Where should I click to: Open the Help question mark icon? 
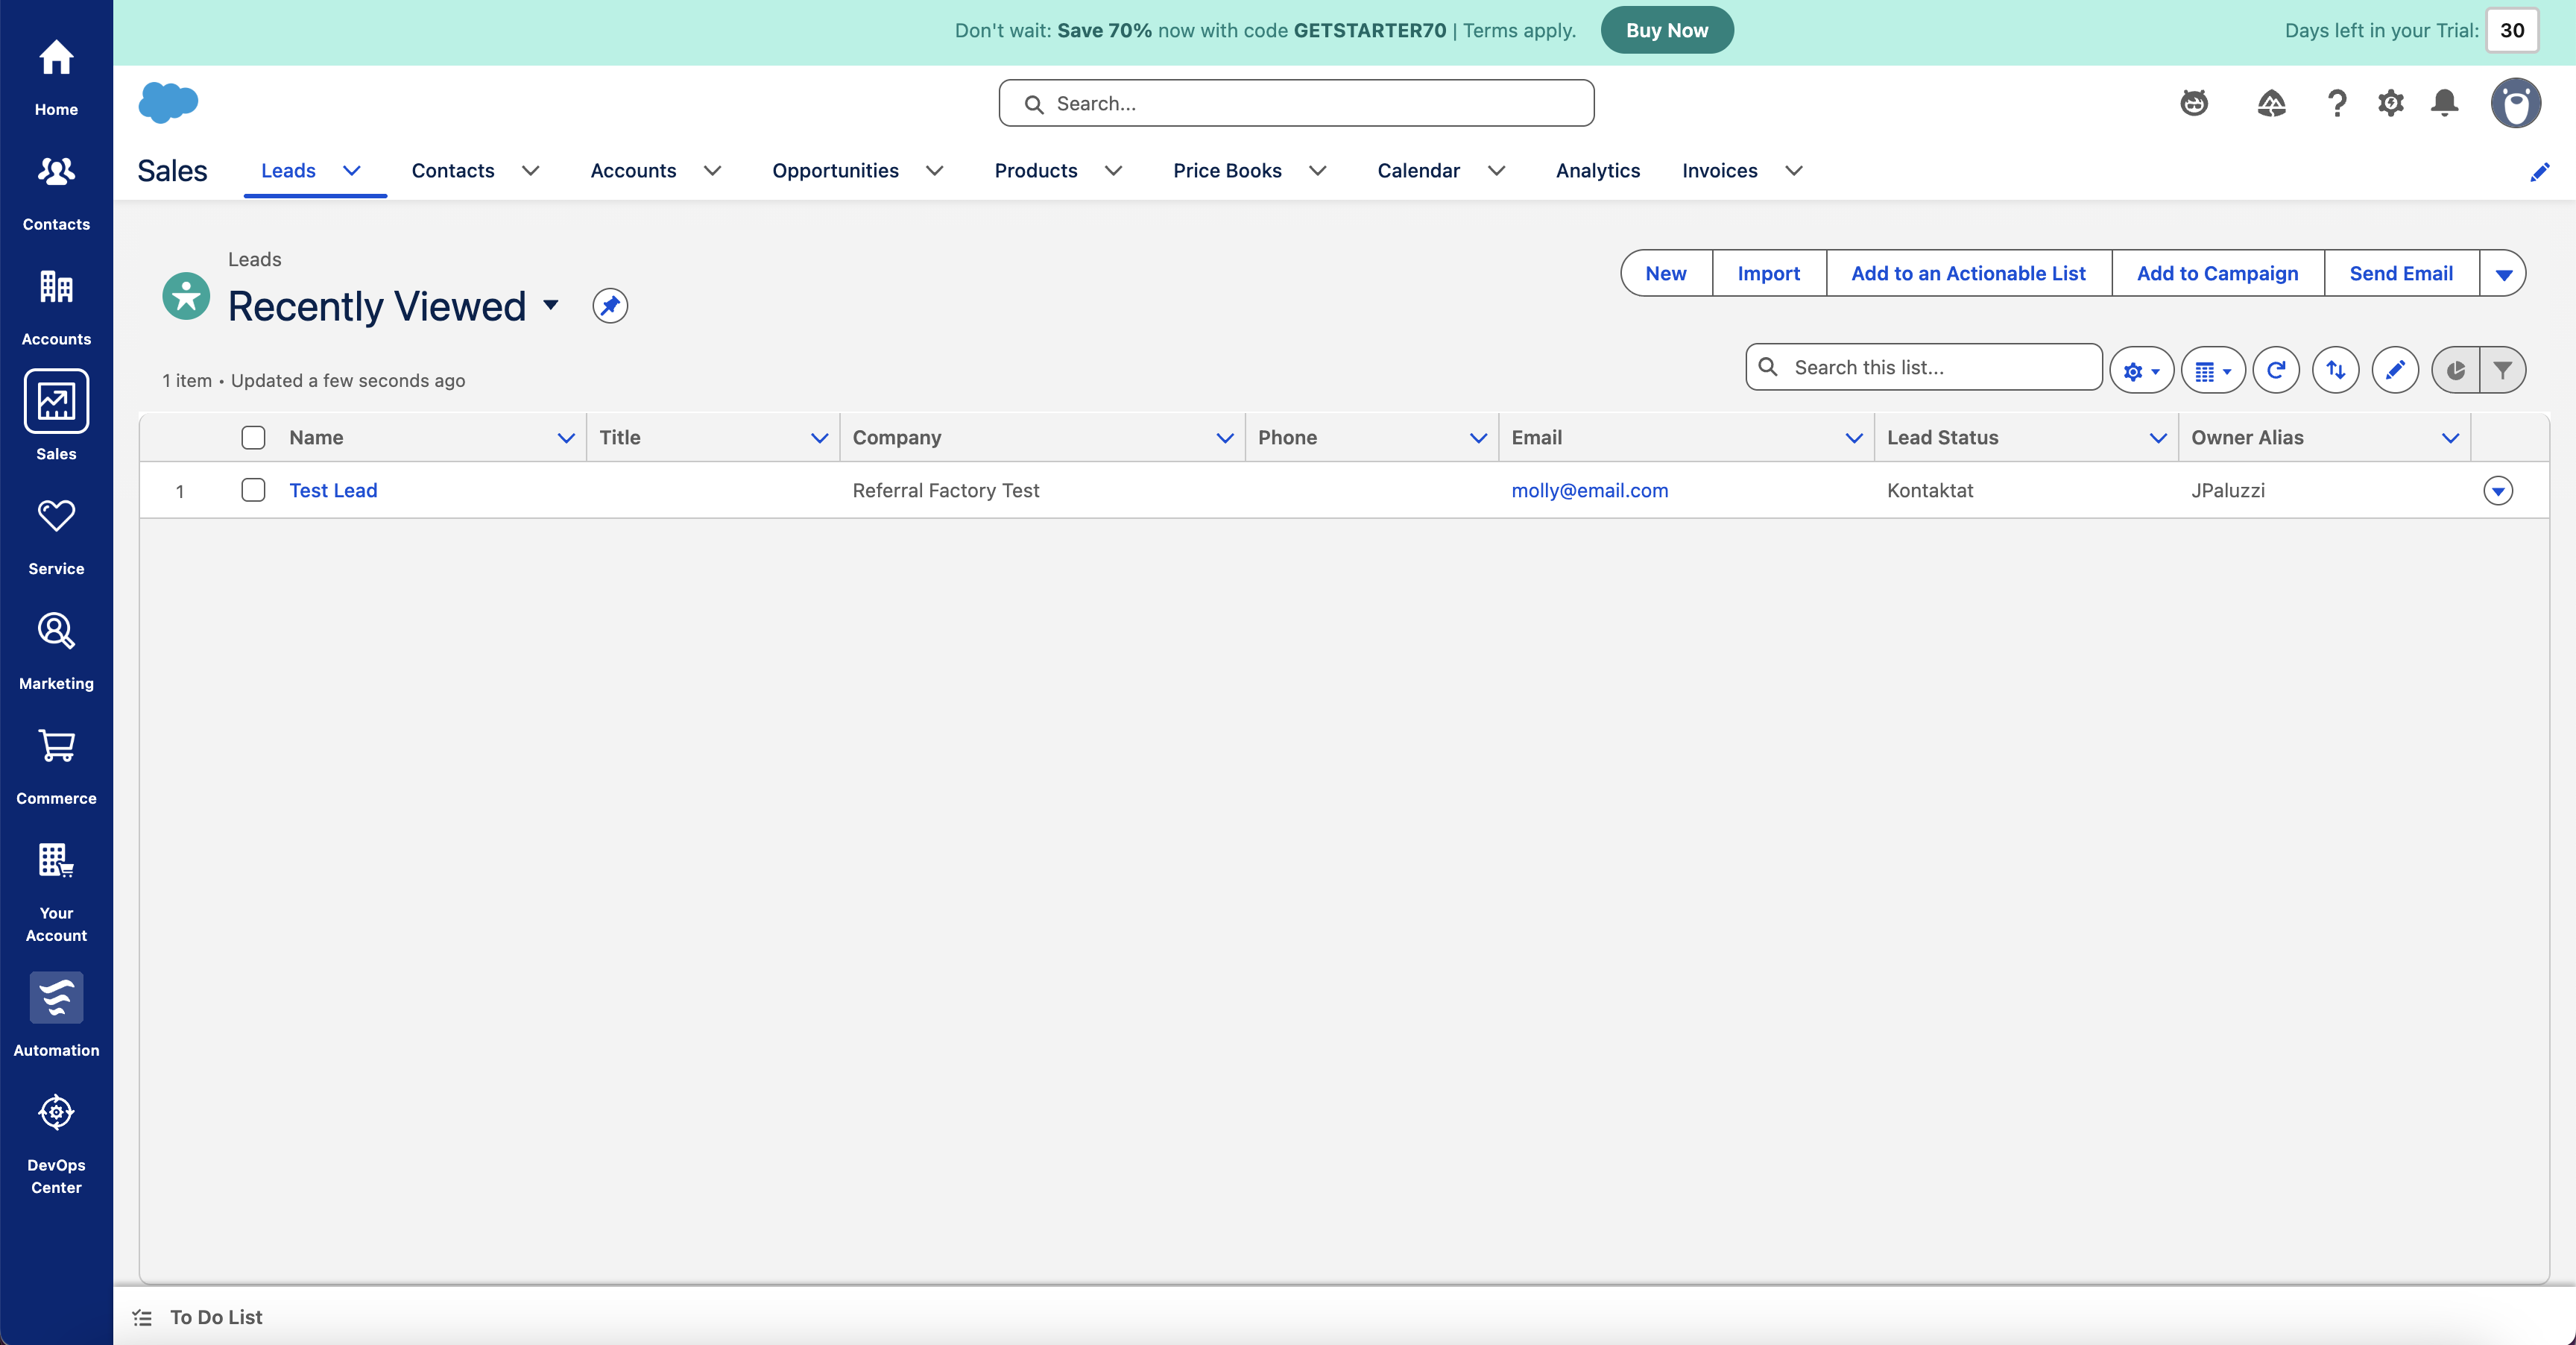[2337, 103]
